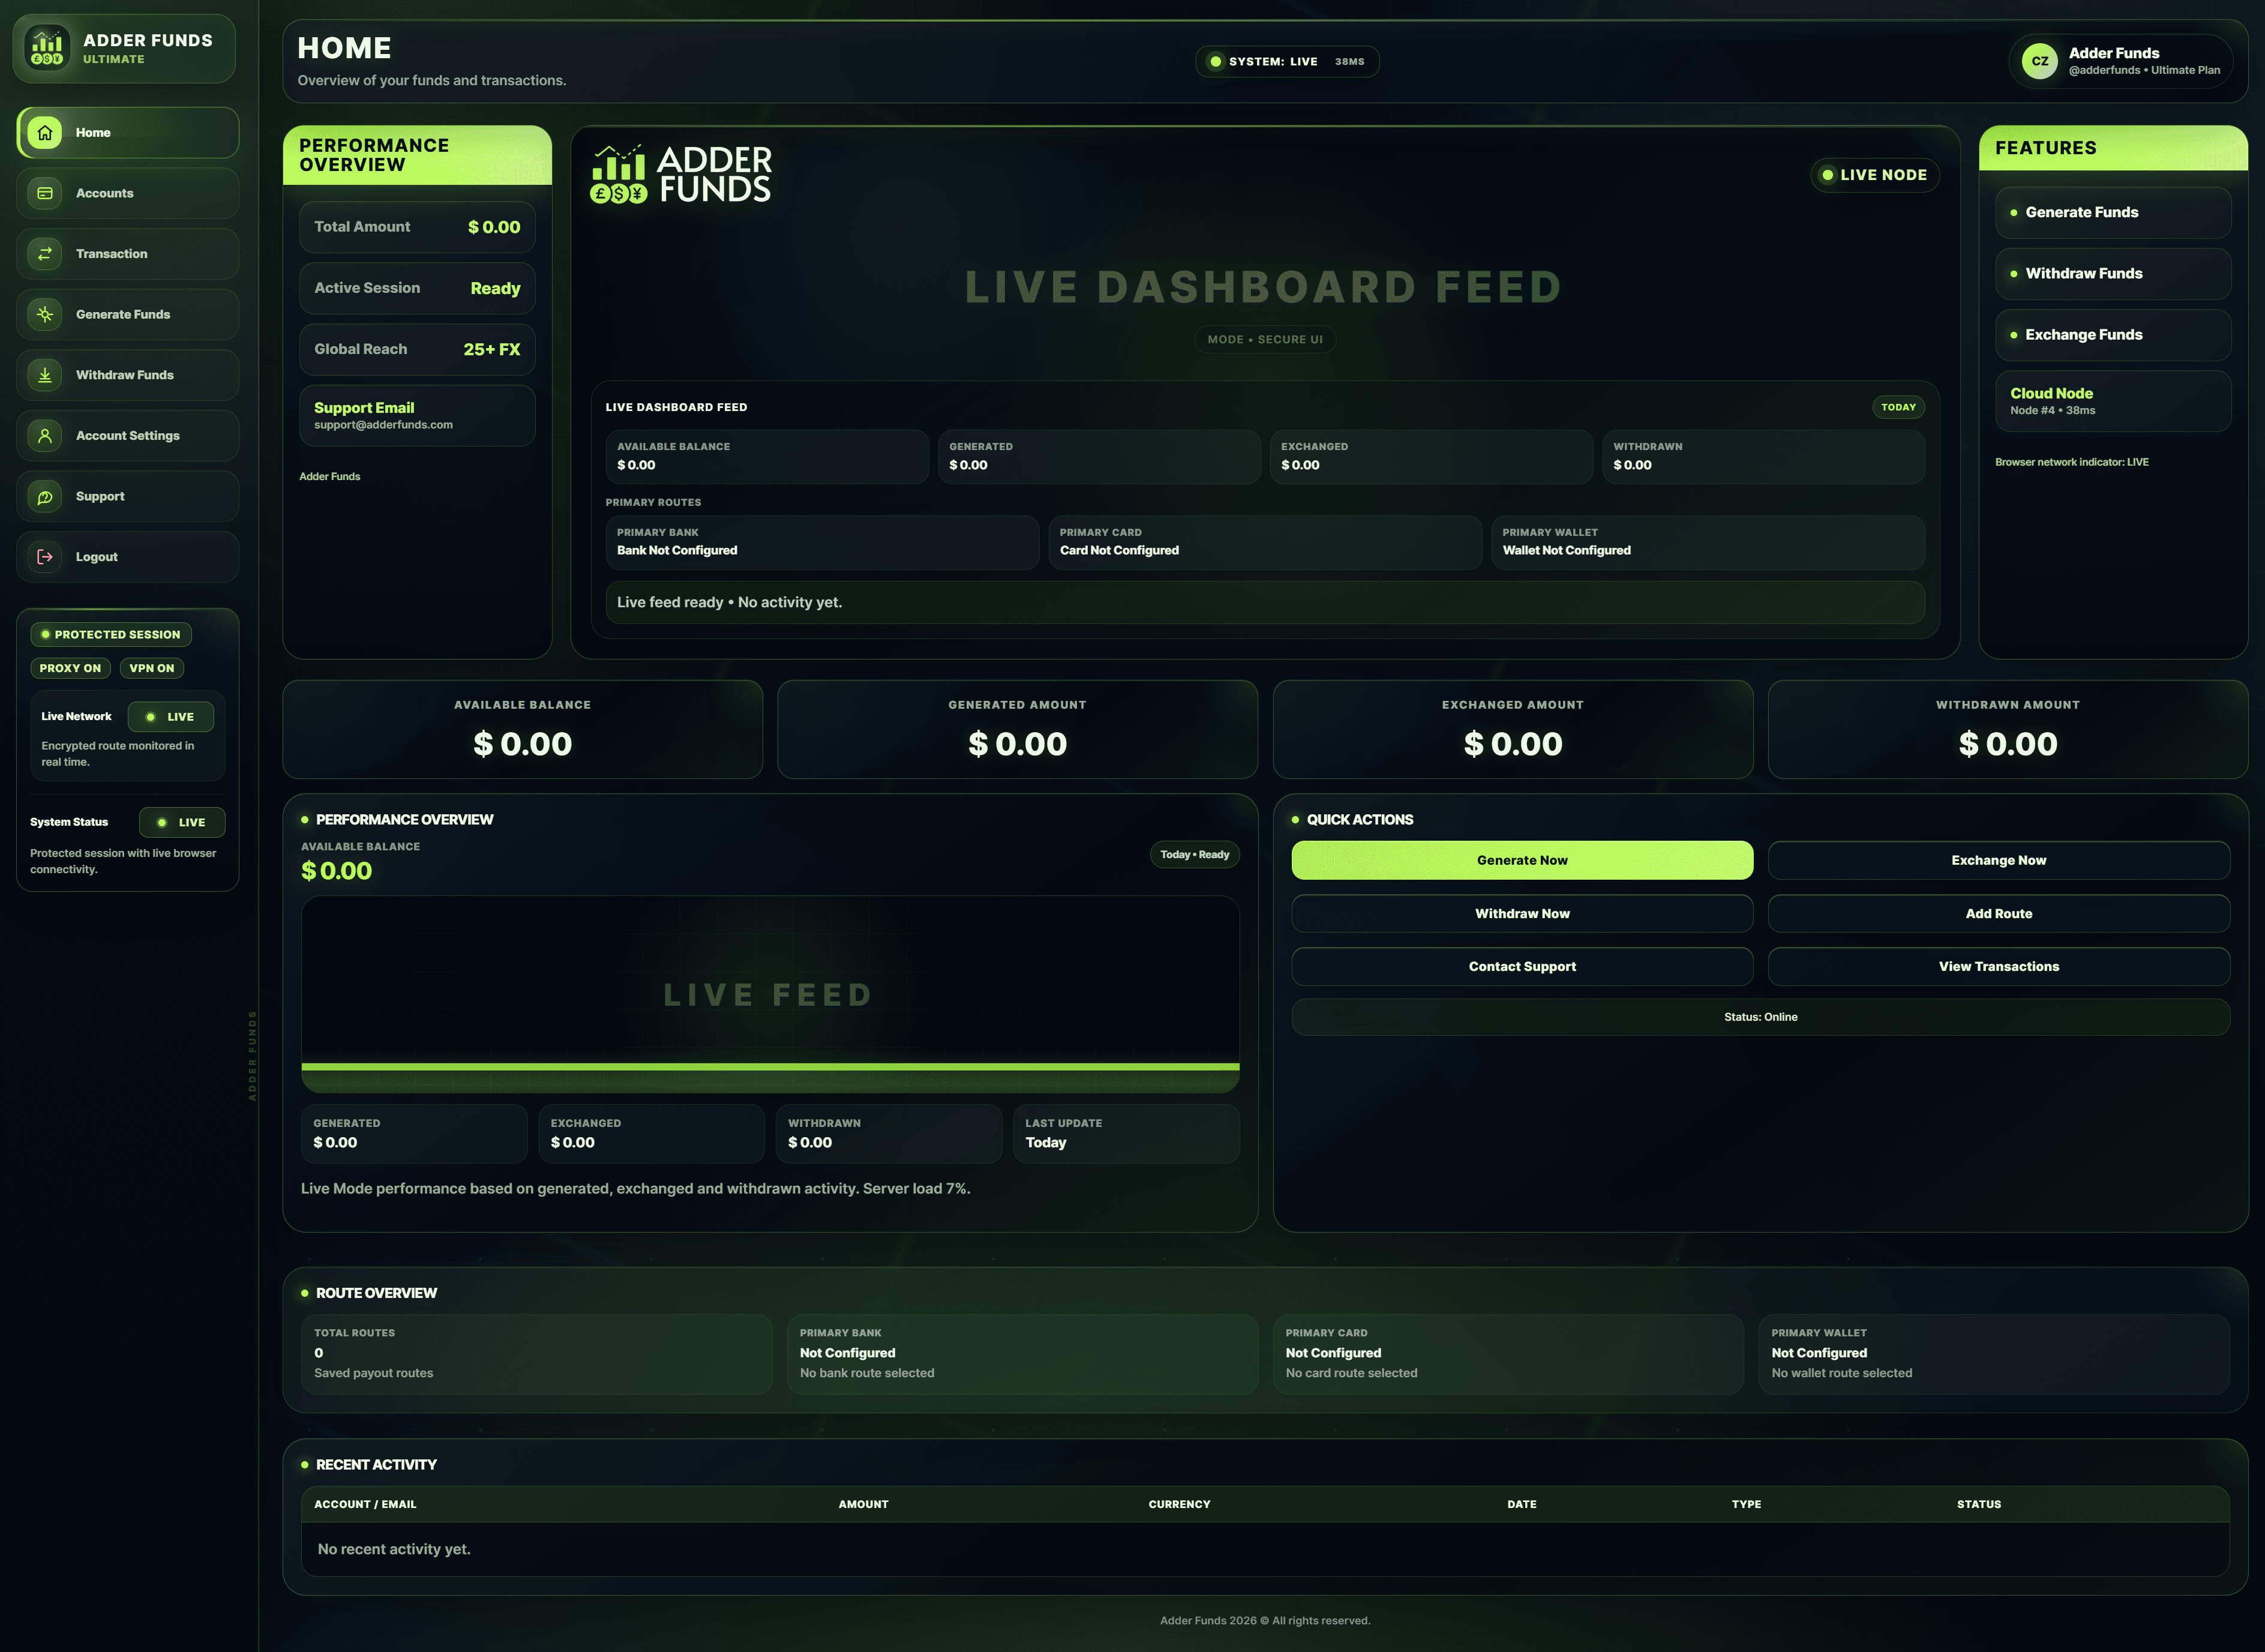The image size is (2265, 1652).
Task: Click the ACCOUNT / EMAIL column header
Action: pyautogui.click(x=365, y=1504)
